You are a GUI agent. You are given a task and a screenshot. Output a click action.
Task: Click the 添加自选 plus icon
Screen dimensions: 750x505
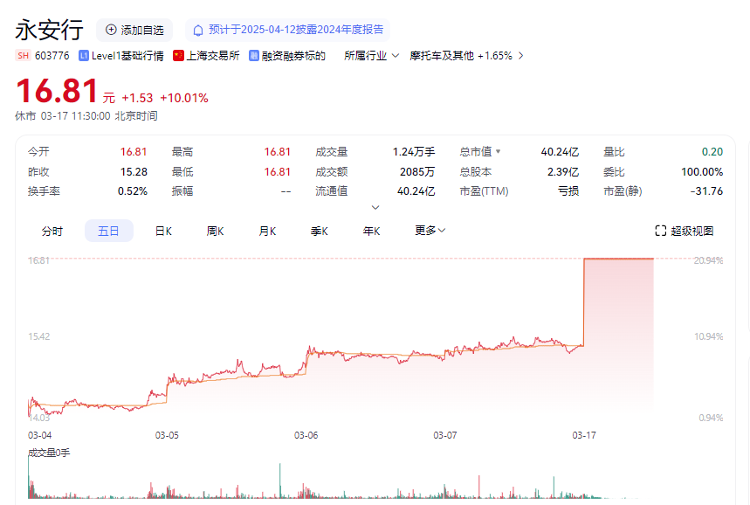pos(111,30)
